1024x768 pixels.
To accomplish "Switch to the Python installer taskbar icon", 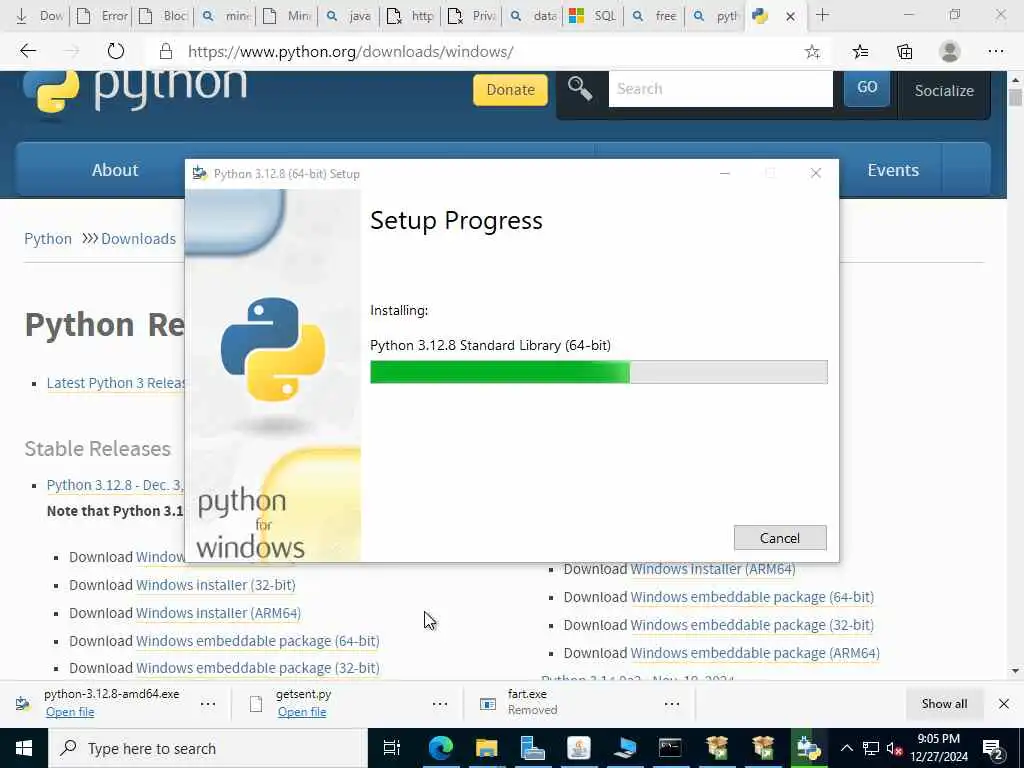I will (808, 748).
